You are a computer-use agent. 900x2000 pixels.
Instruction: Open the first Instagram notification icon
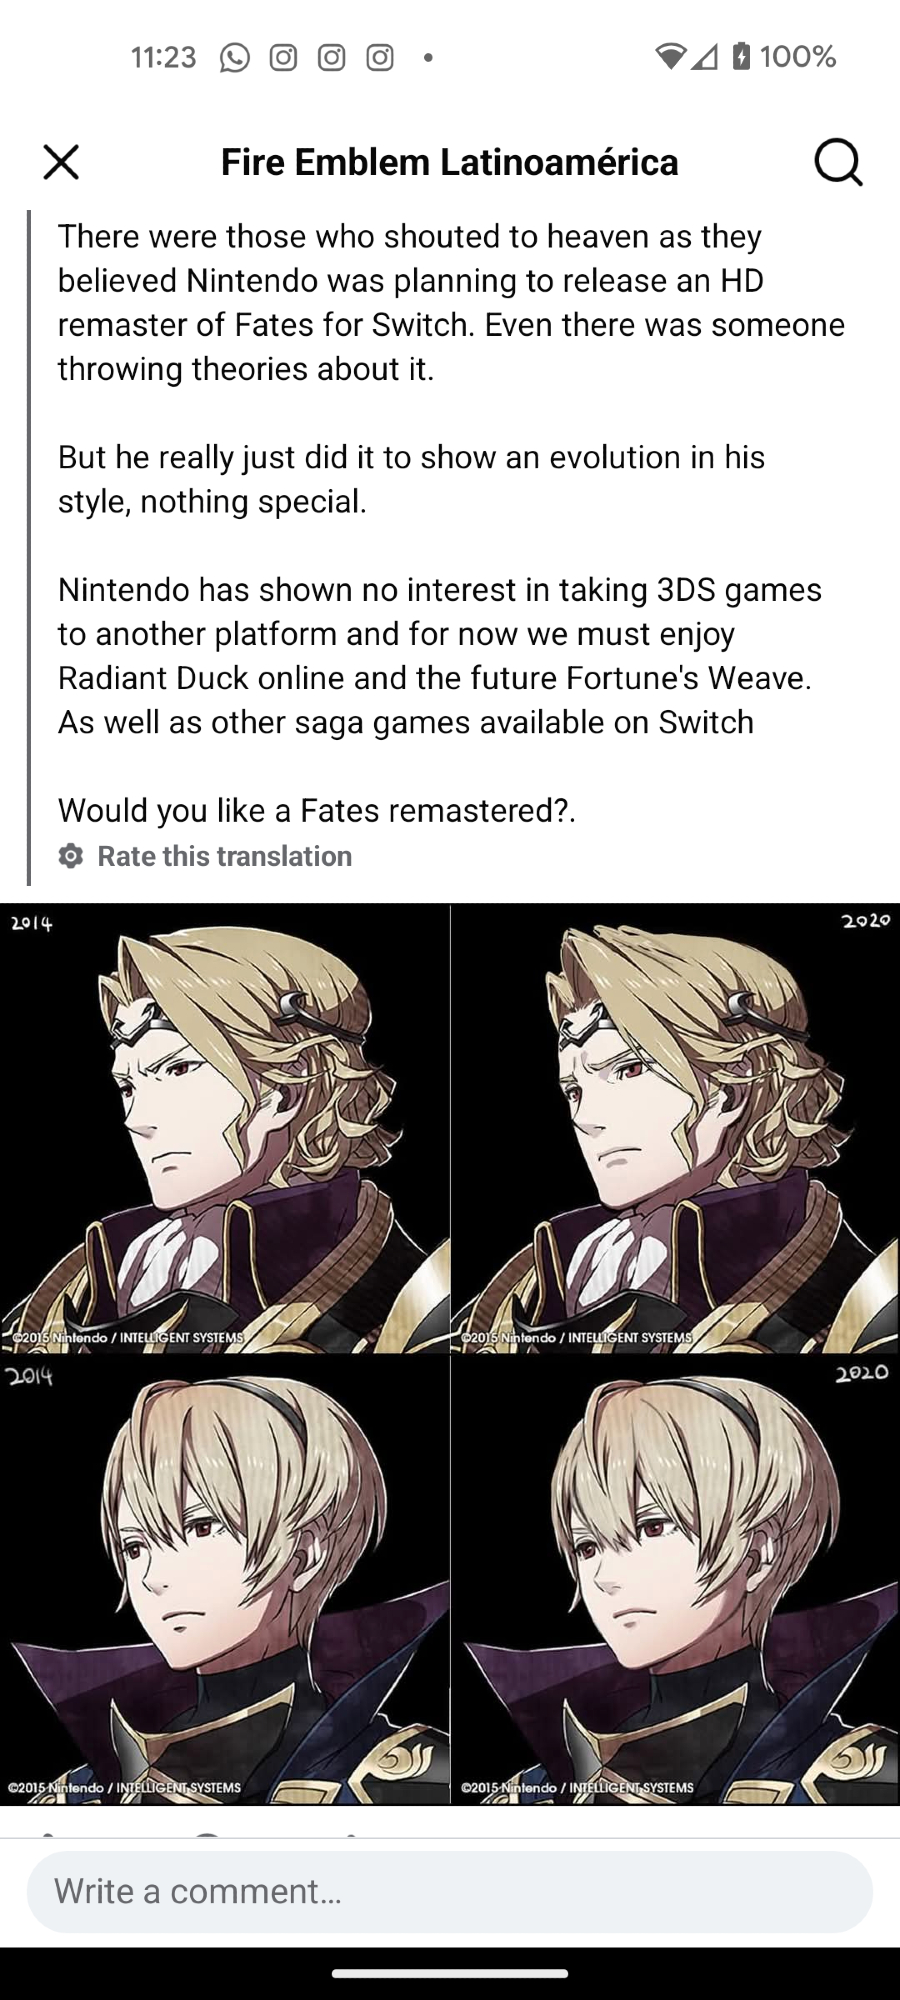pos(283,58)
